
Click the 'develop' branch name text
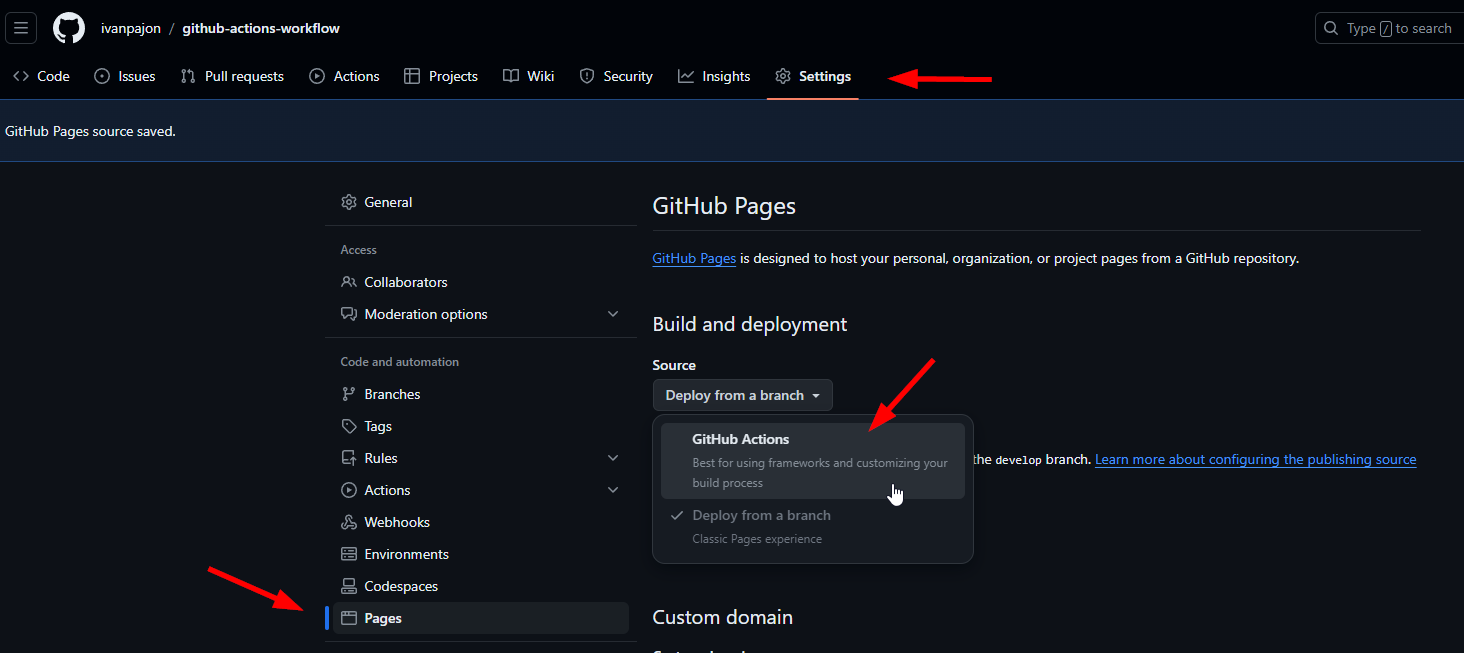1018,460
